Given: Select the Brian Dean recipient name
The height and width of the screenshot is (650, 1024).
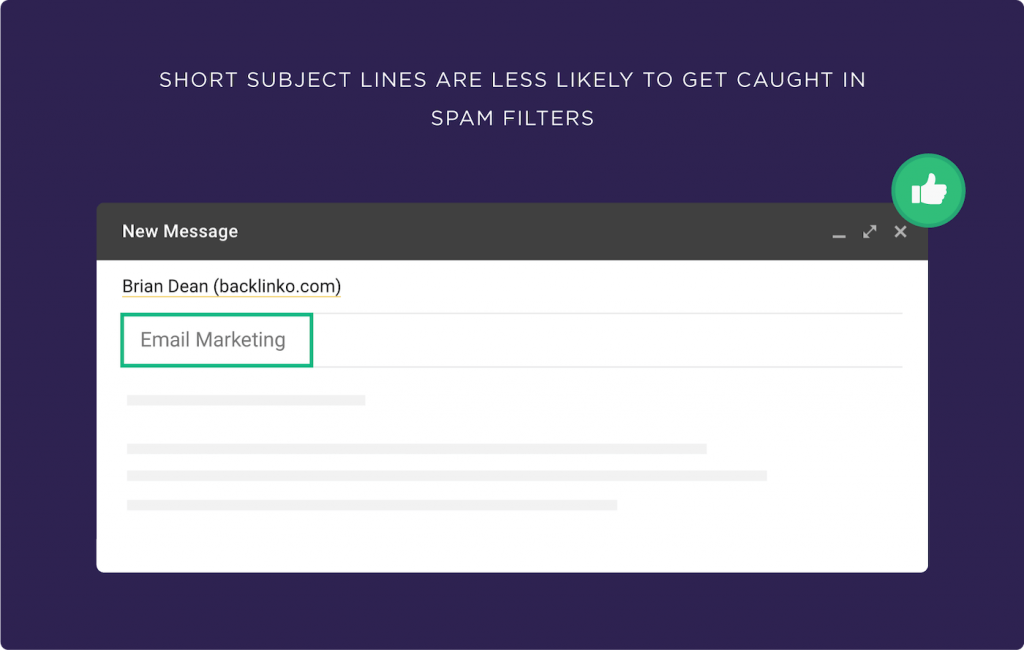Looking at the screenshot, I should pos(165,286).
